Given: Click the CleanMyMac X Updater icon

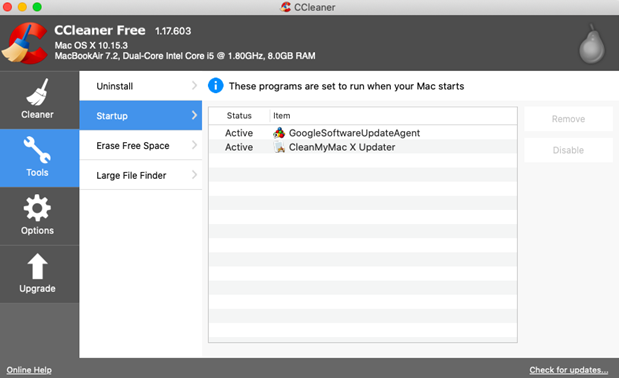Looking at the screenshot, I should click(279, 147).
